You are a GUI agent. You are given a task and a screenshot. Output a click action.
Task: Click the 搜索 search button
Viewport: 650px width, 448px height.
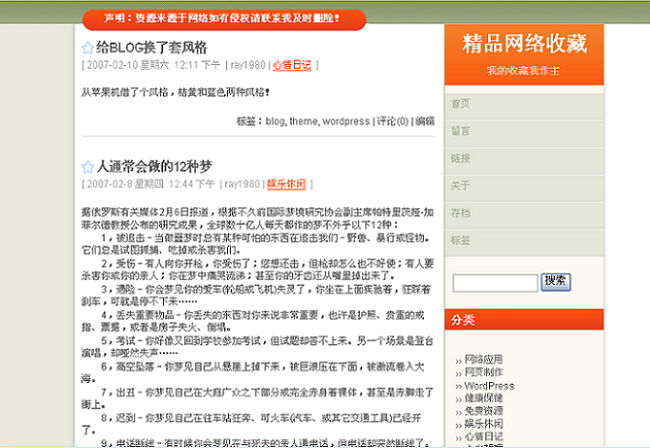click(555, 282)
